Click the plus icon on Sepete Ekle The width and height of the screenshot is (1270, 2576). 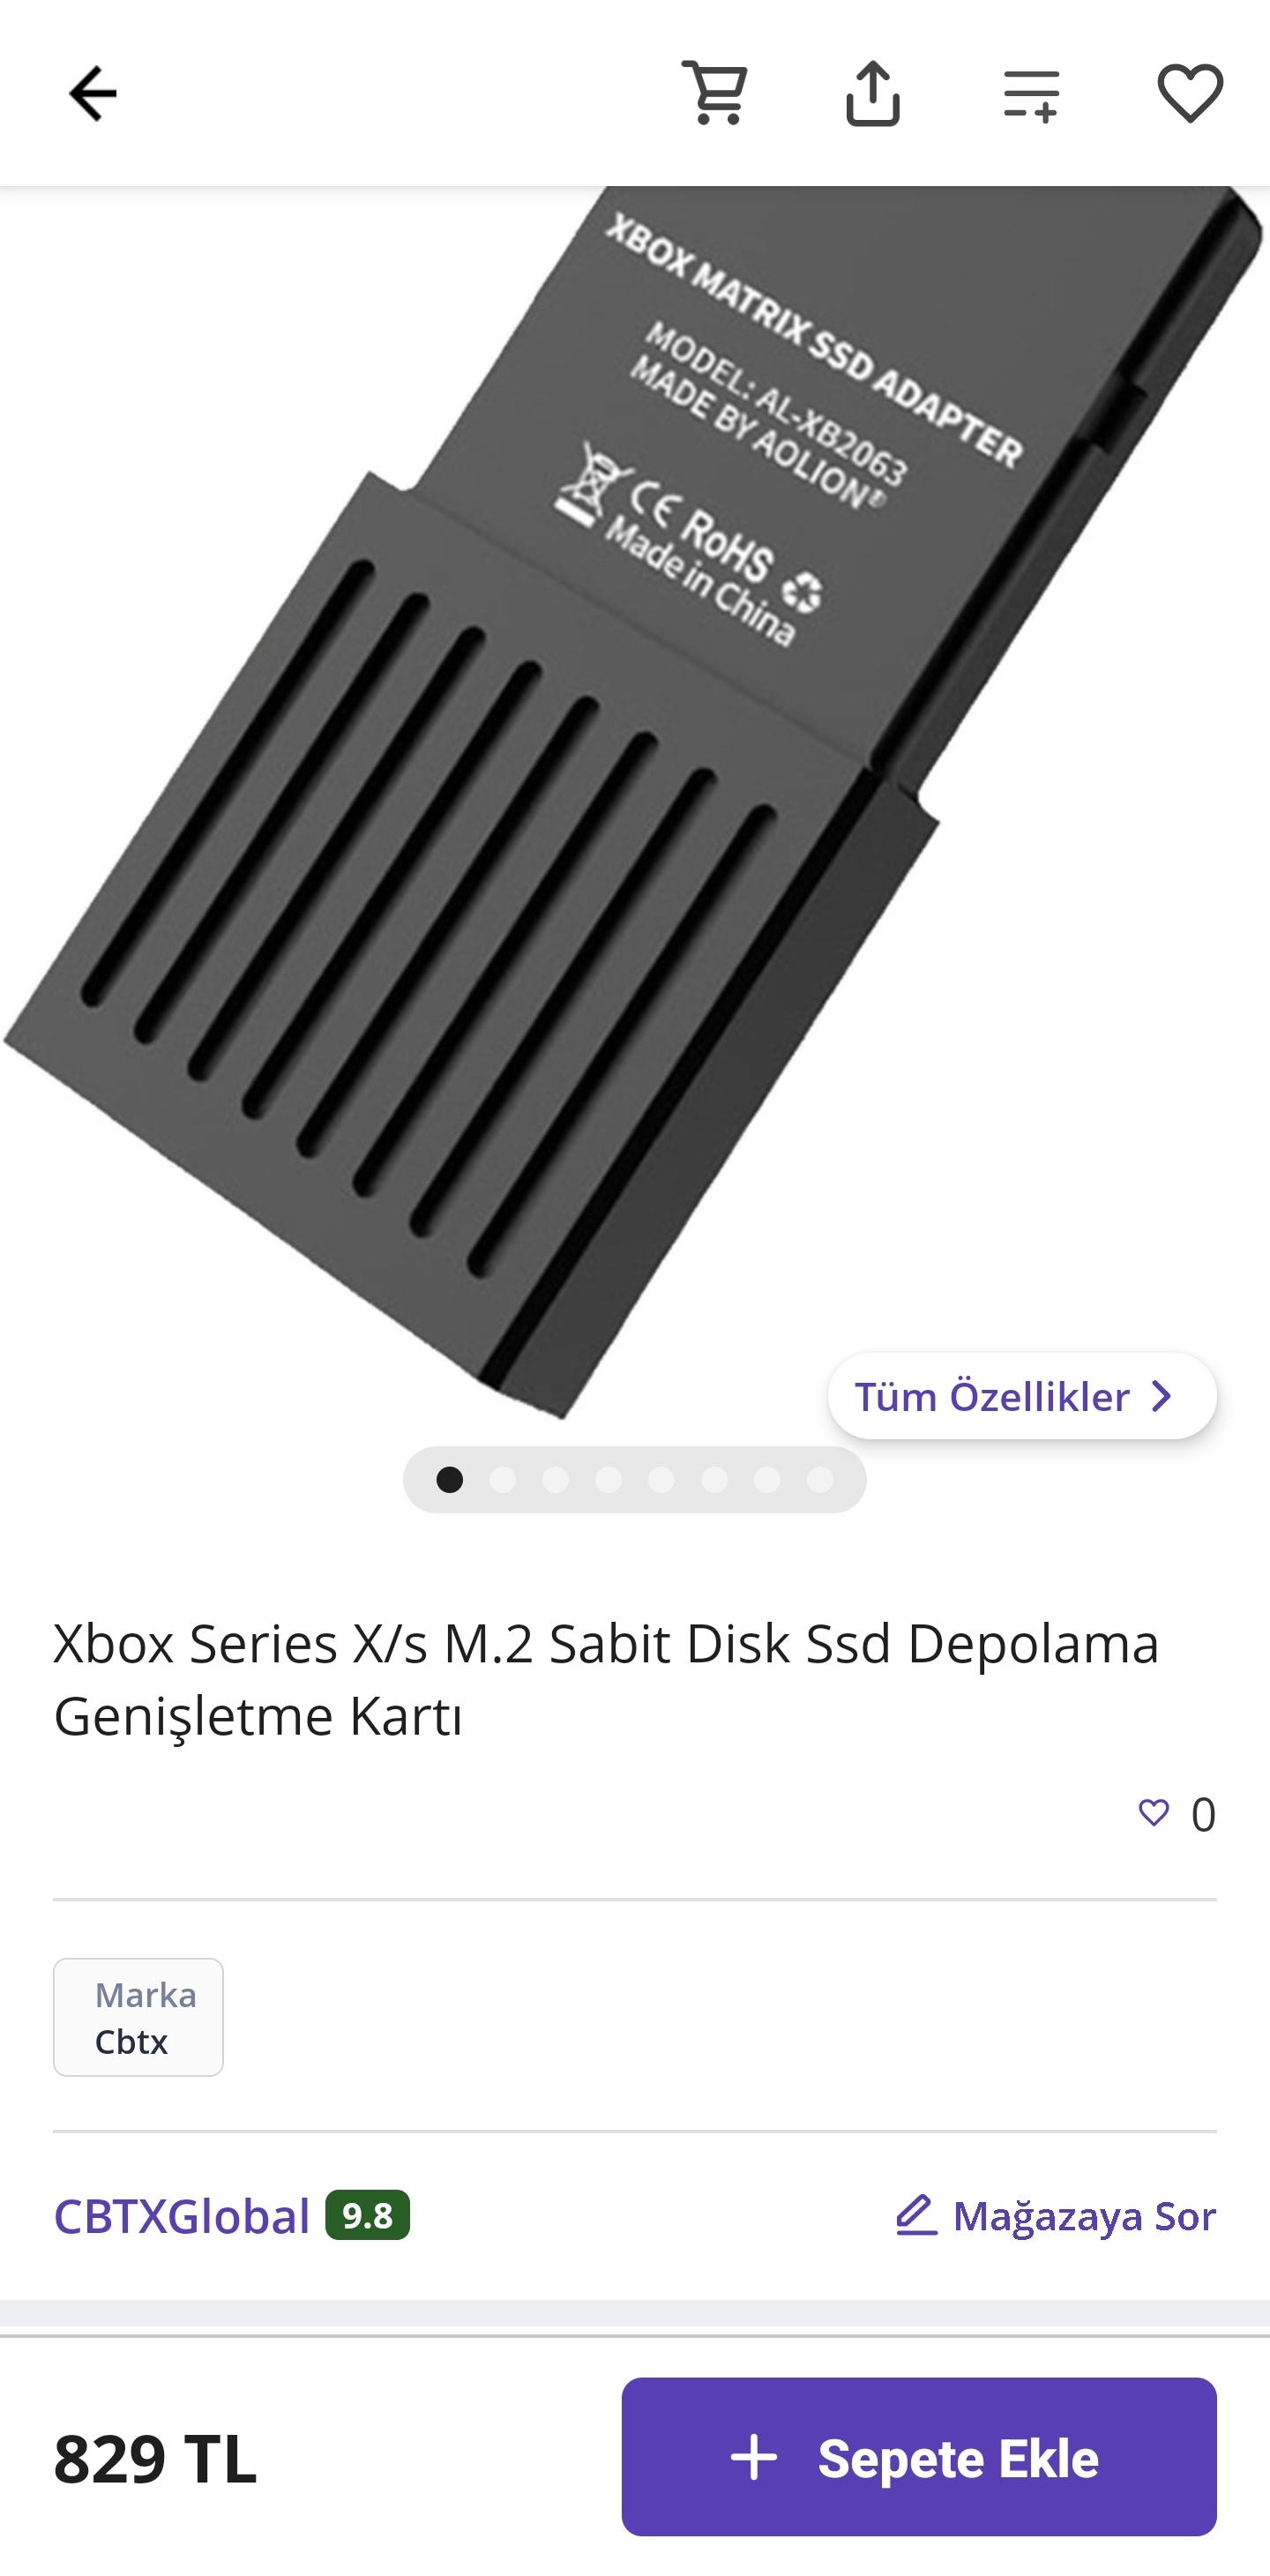(x=754, y=2457)
